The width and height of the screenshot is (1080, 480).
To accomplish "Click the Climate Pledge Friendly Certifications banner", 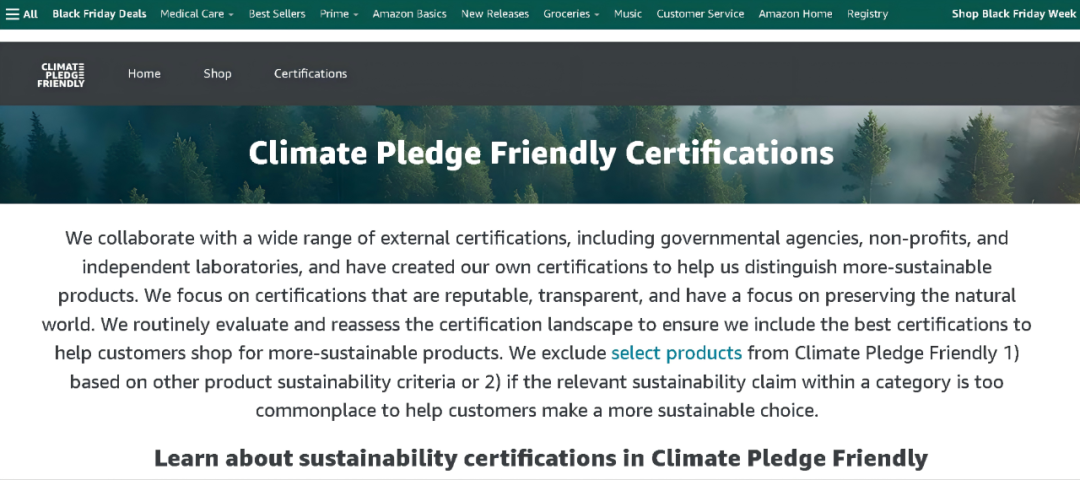I will (540, 154).
